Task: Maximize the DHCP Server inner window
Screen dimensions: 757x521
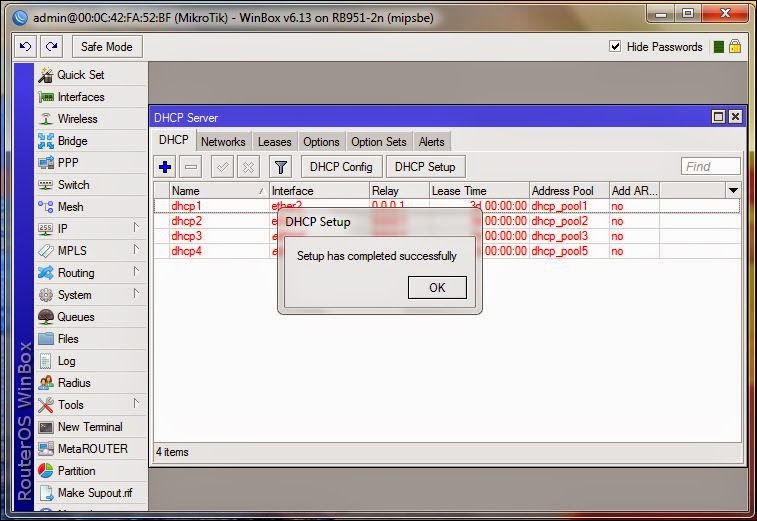Action: click(718, 117)
